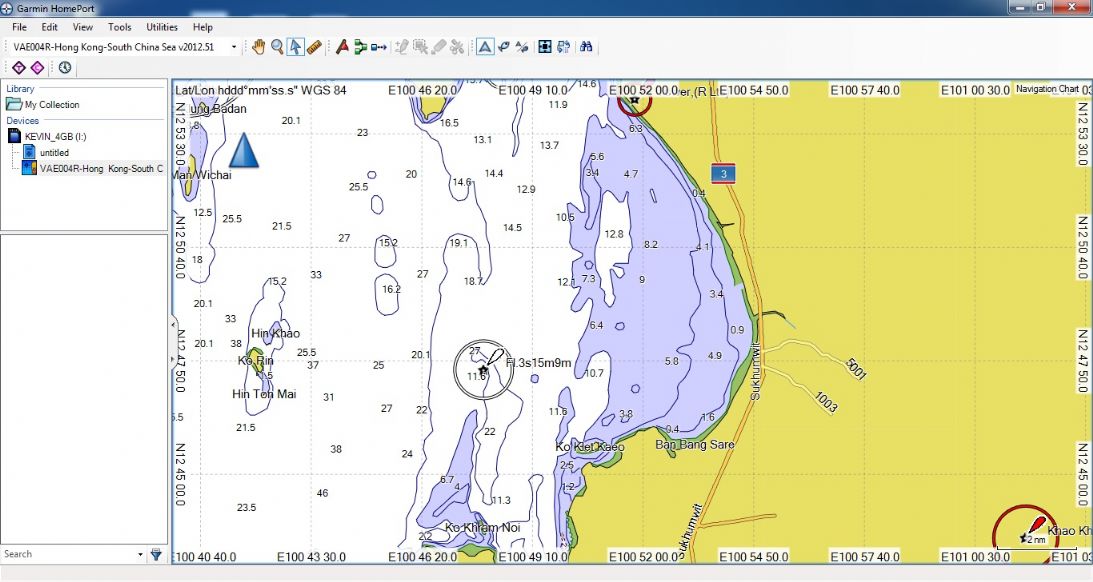
Task: Toggle the highlighted triangle map overlay button
Action: point(484,47)
